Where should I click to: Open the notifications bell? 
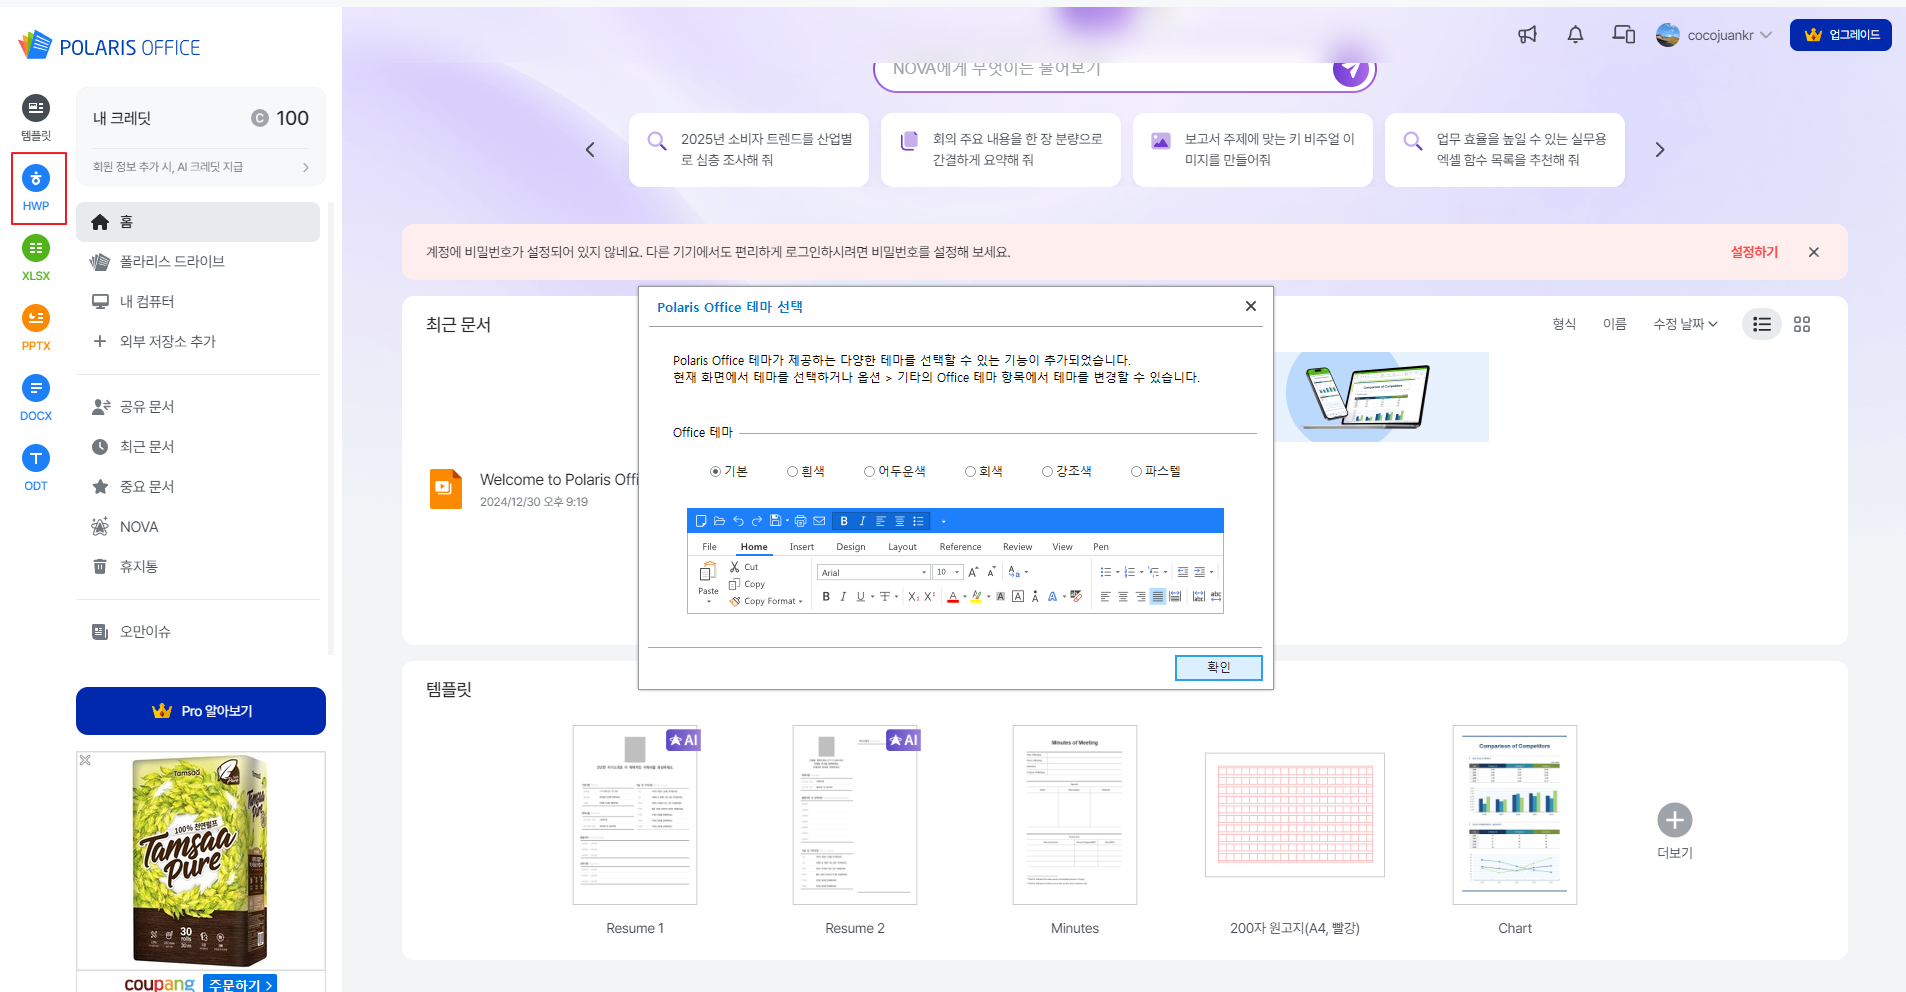tap(1575, 35)
